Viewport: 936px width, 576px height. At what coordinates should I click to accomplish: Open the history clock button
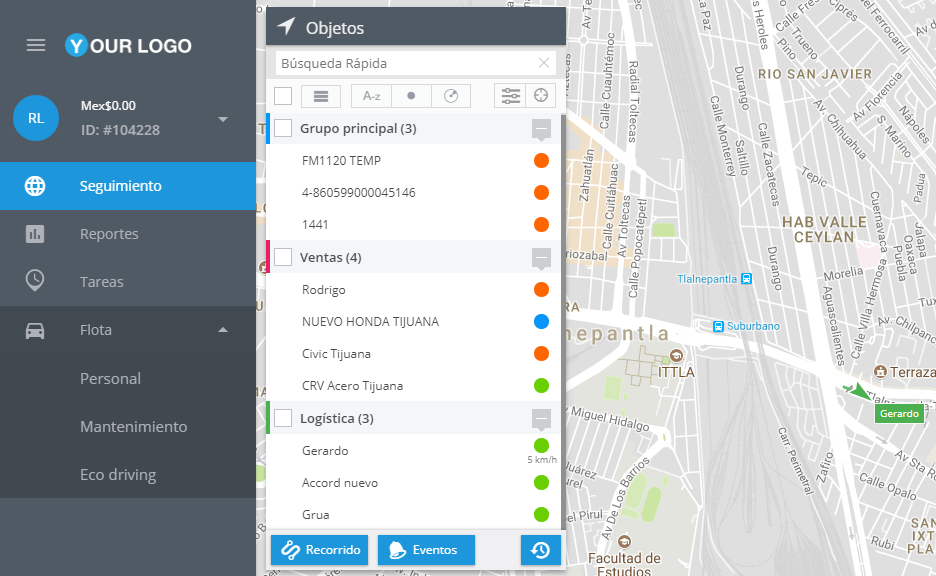(x=540, y=550)
